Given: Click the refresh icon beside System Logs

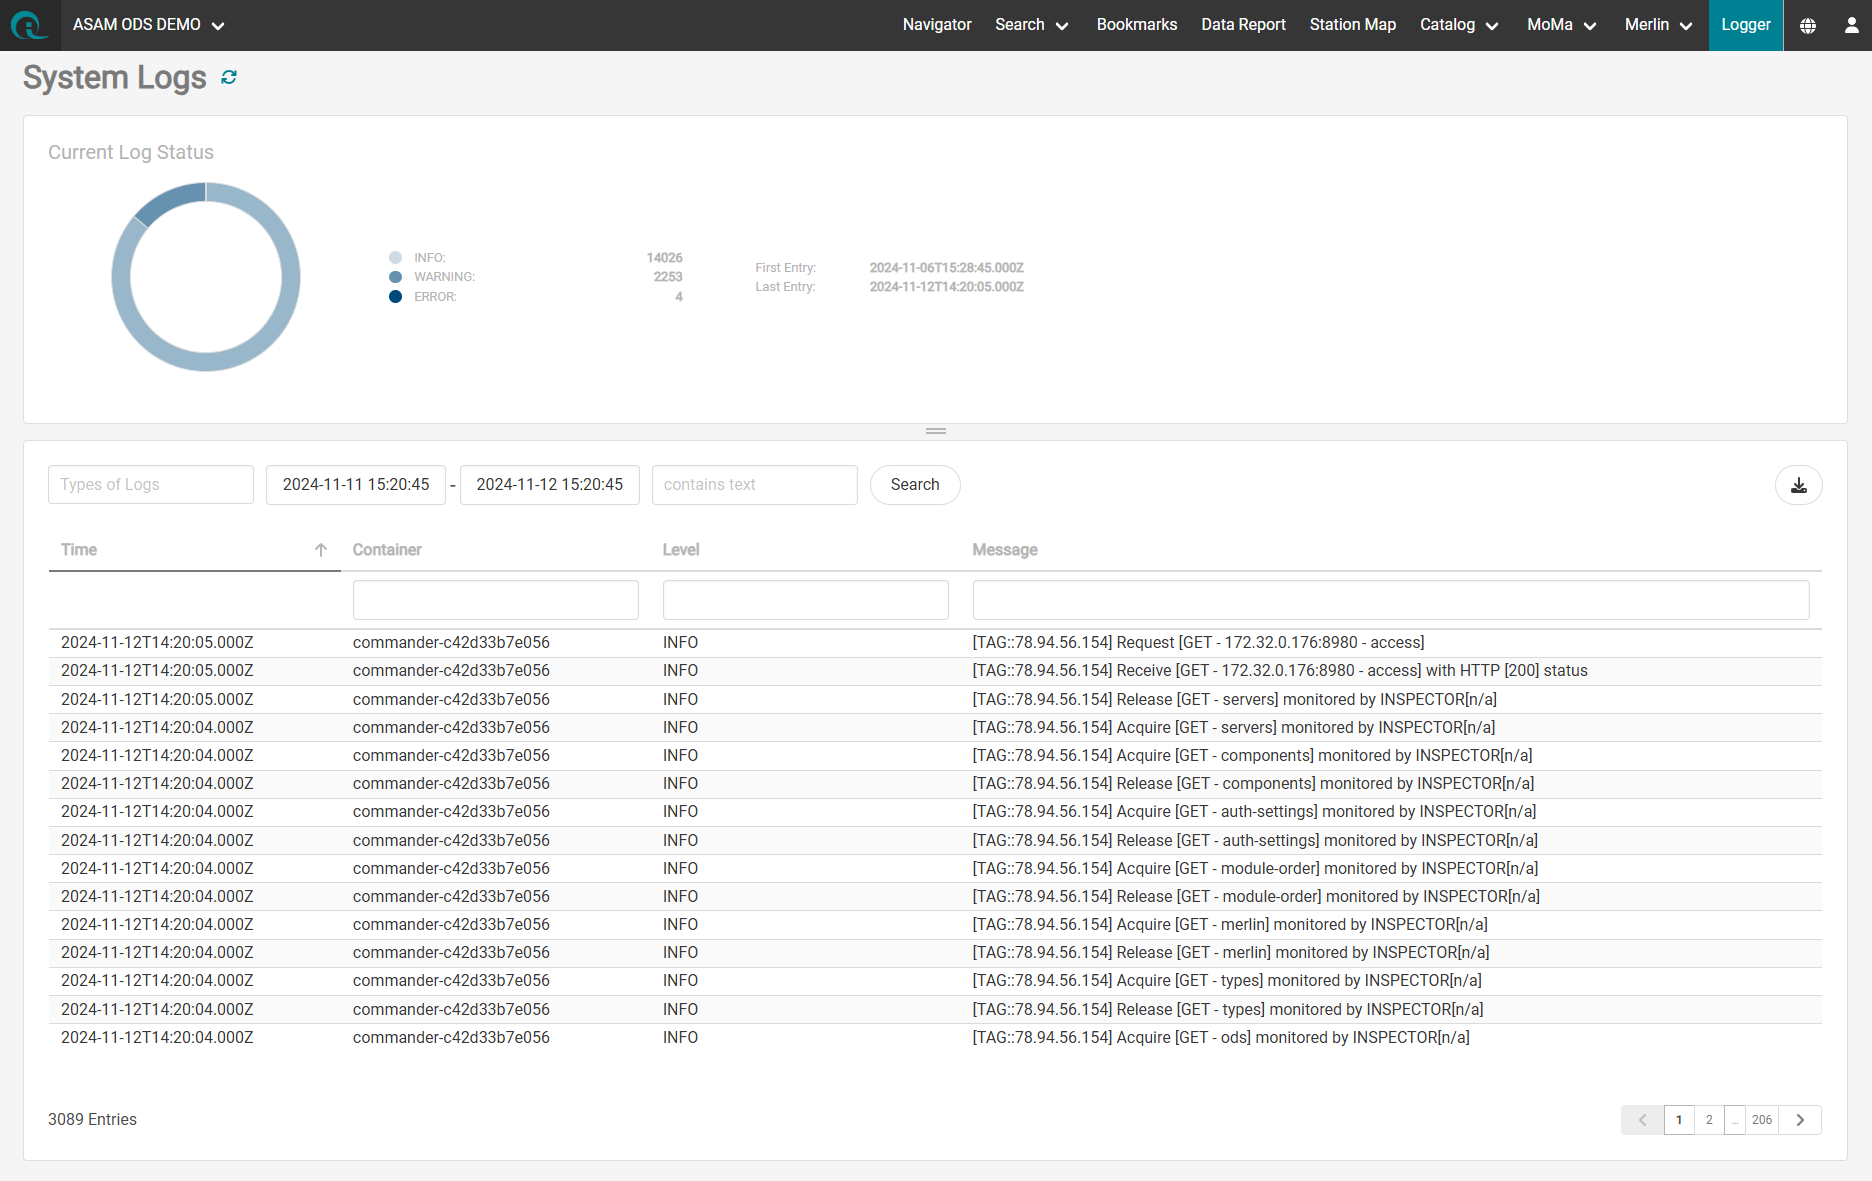Looking at the screenshot, I should 229,78.
